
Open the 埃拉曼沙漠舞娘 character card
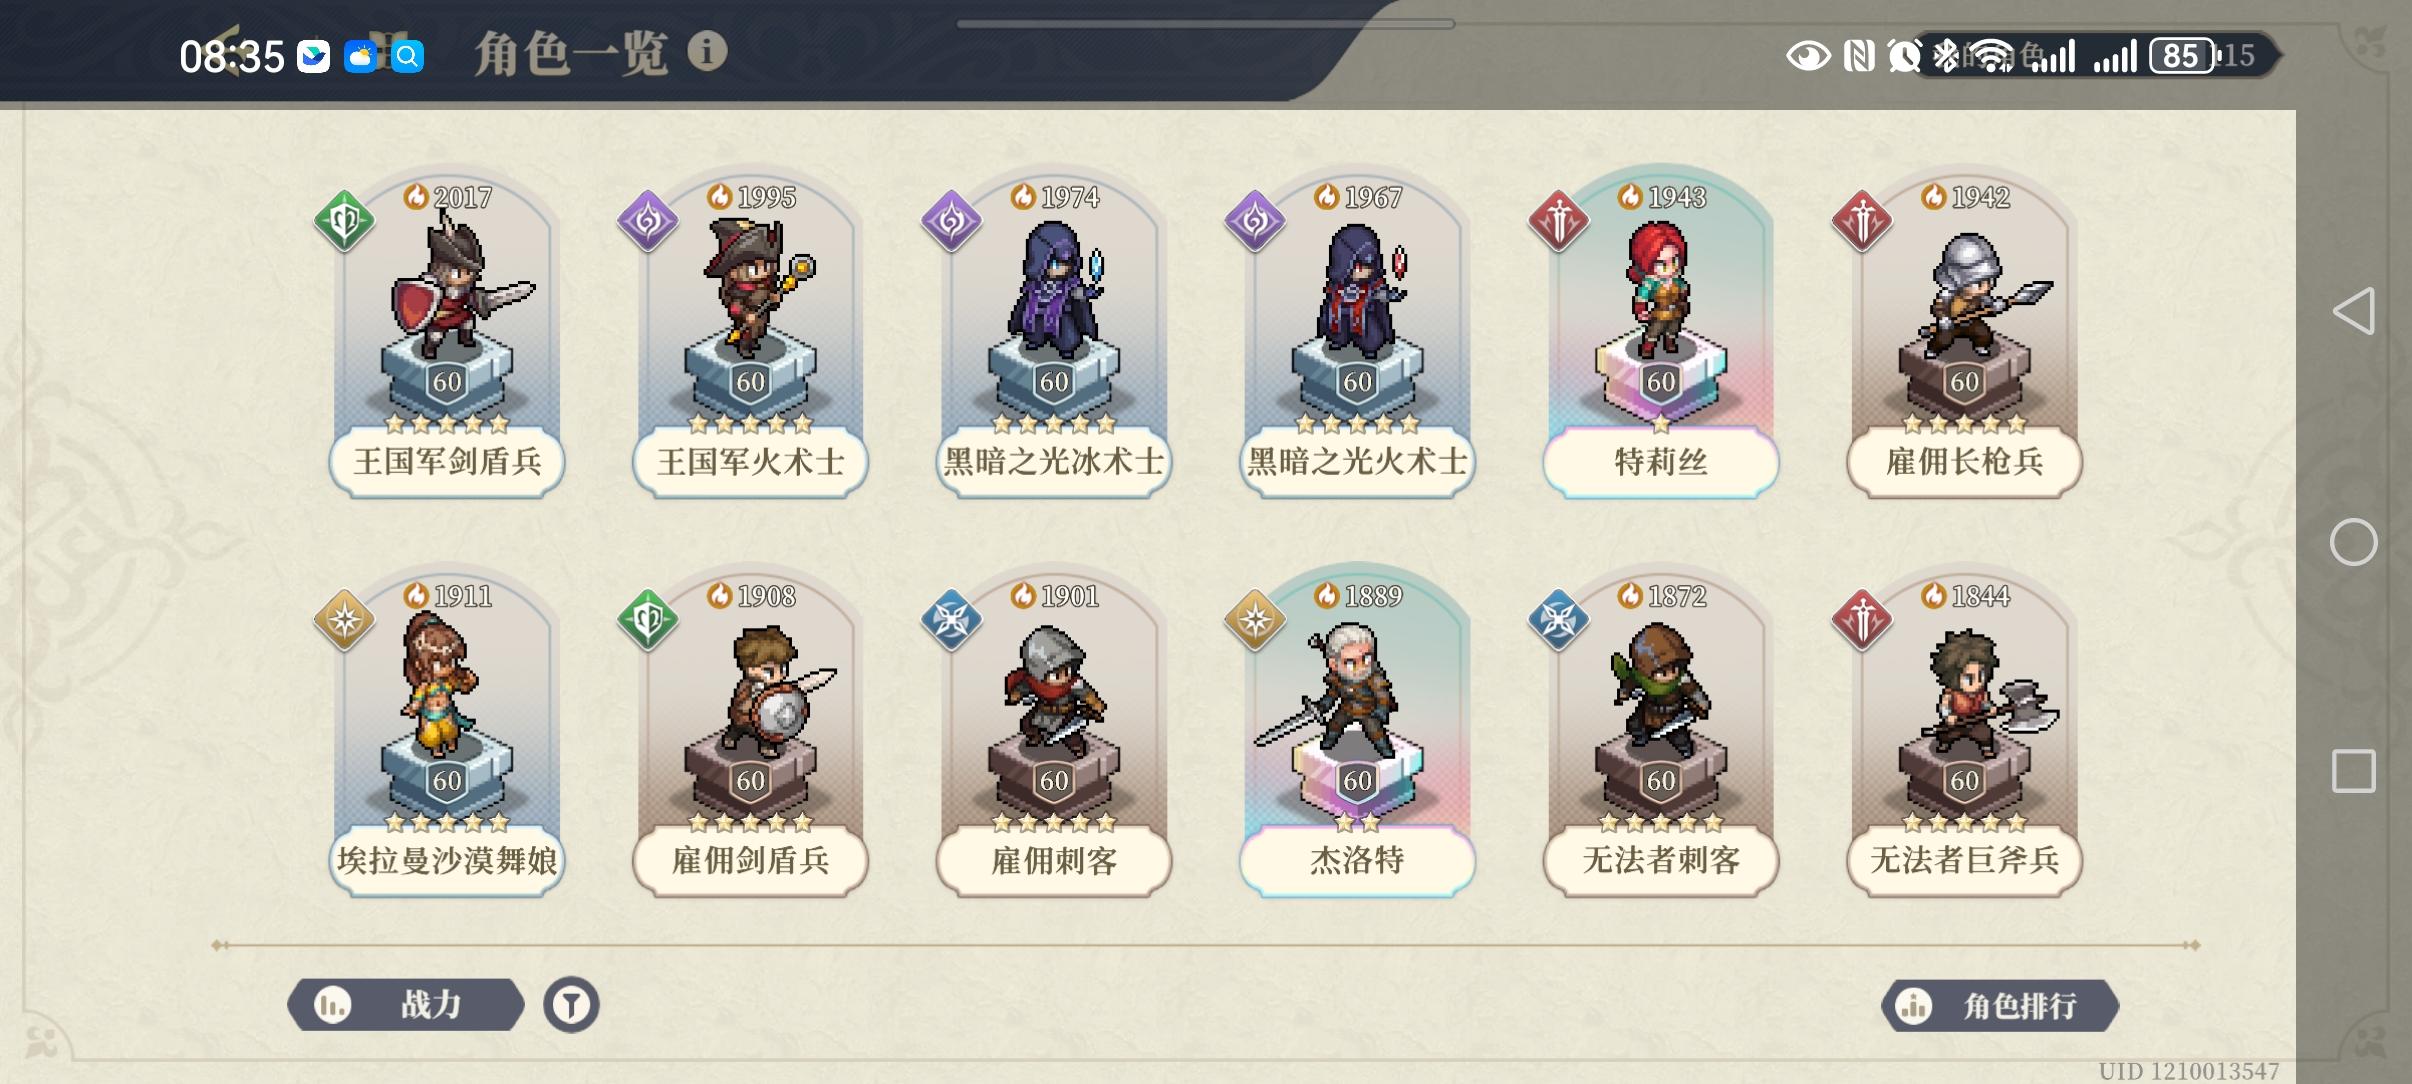[447, 734]
